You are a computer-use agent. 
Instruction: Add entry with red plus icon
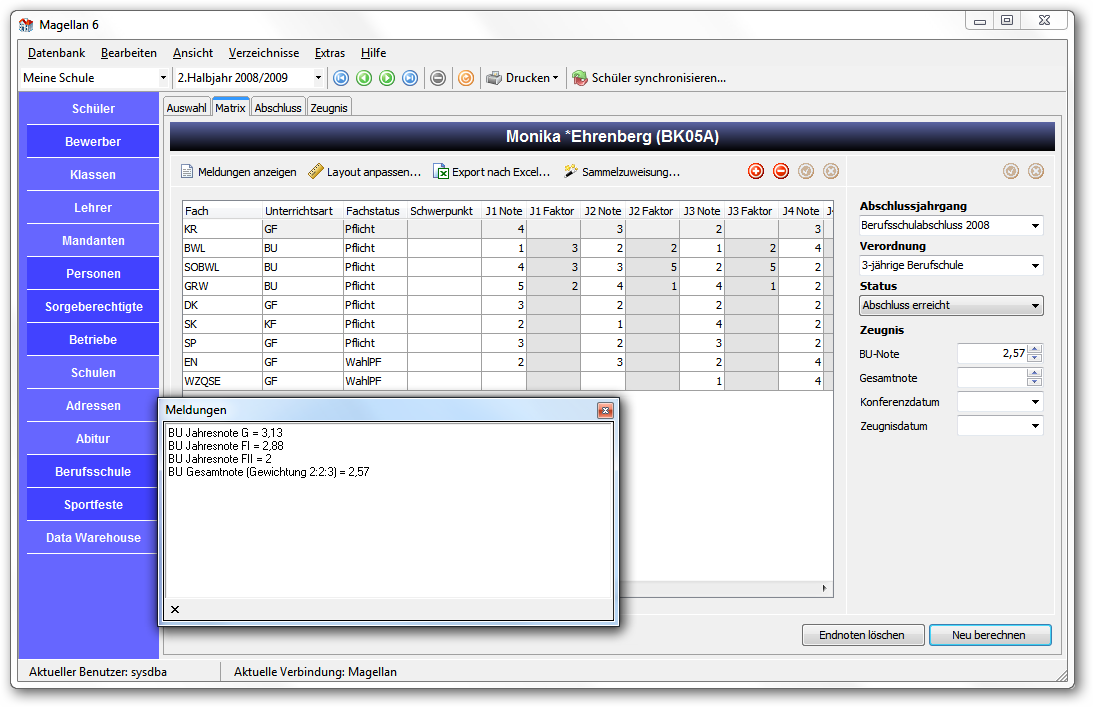coord(756,171)
